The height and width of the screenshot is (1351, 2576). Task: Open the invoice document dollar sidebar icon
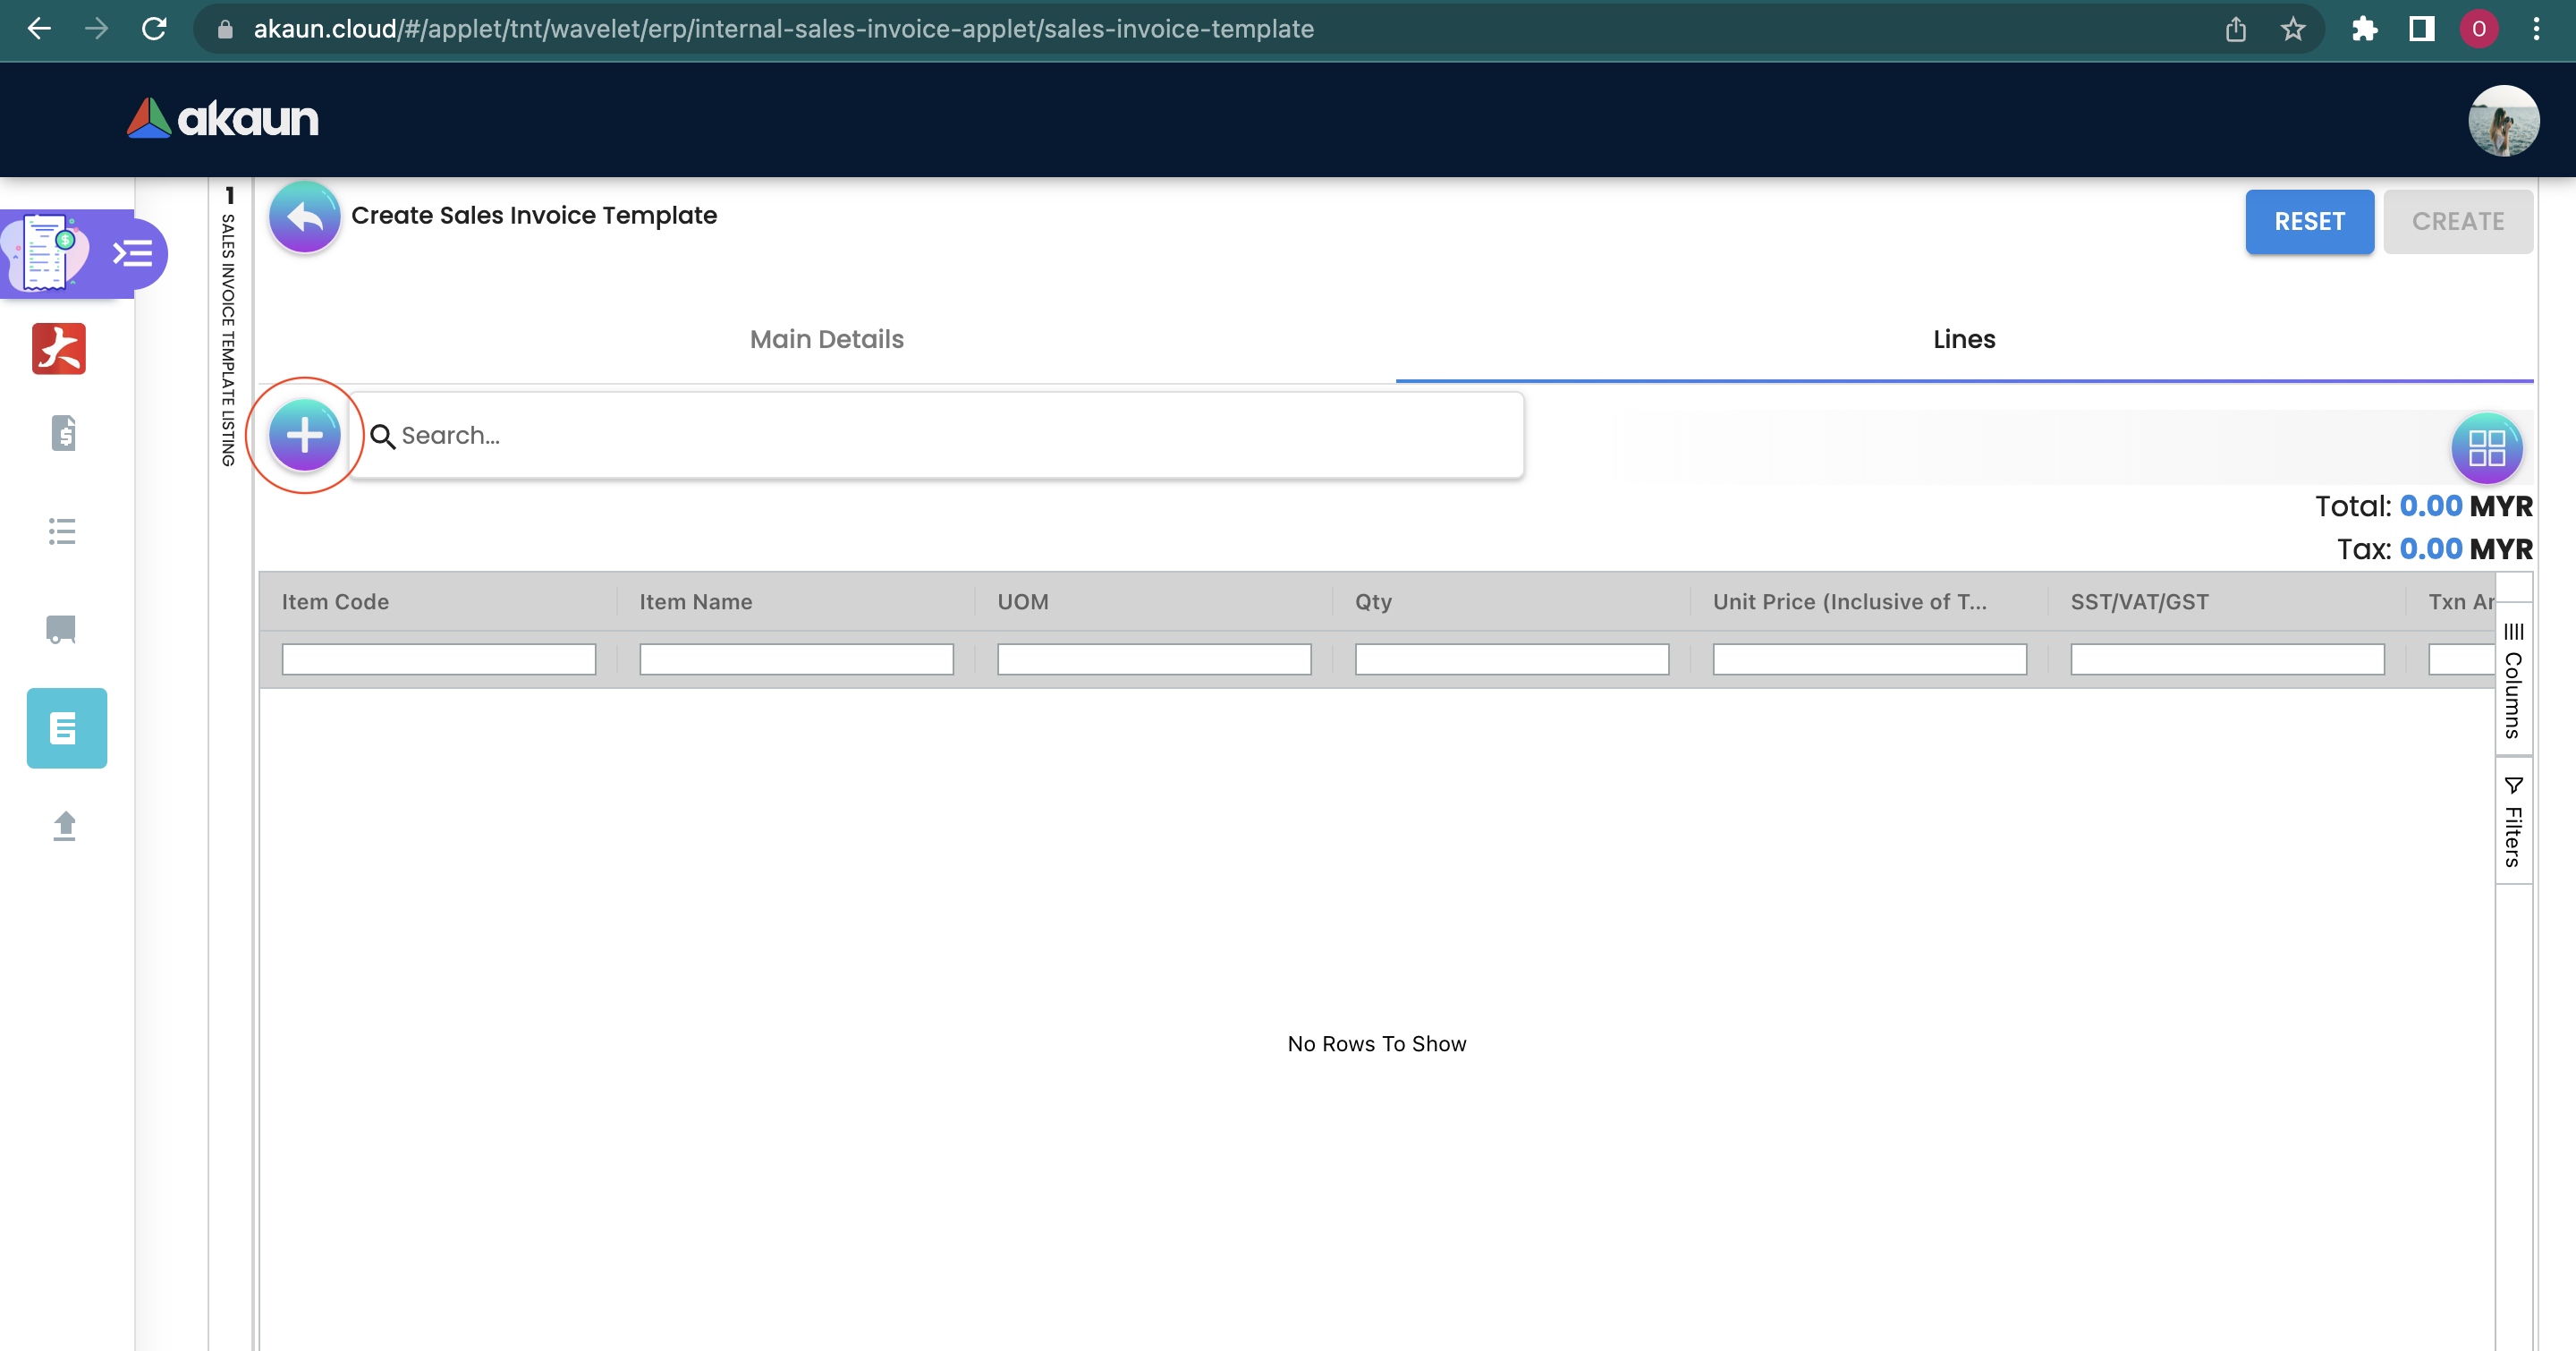[63, 433]
